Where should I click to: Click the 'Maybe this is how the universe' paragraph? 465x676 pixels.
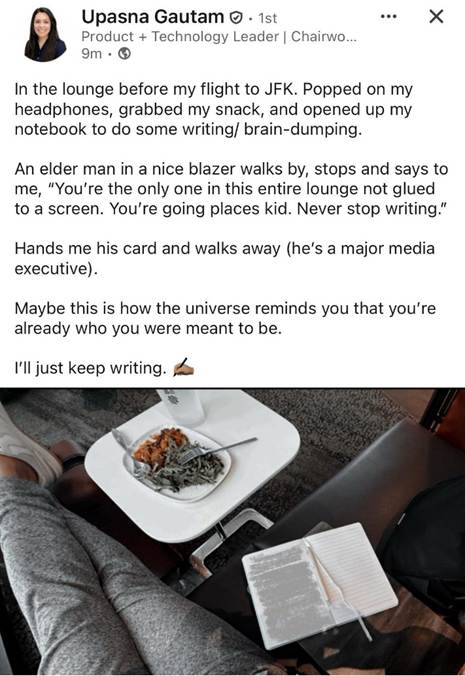[x=225, y=318]
